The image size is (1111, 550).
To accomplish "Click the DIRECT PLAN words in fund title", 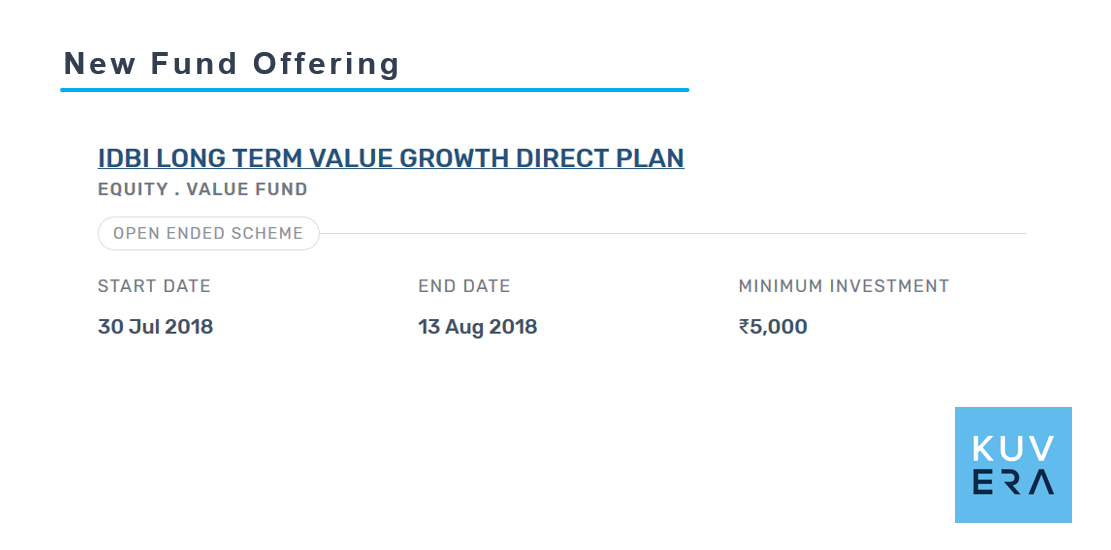I will point(599,158).
